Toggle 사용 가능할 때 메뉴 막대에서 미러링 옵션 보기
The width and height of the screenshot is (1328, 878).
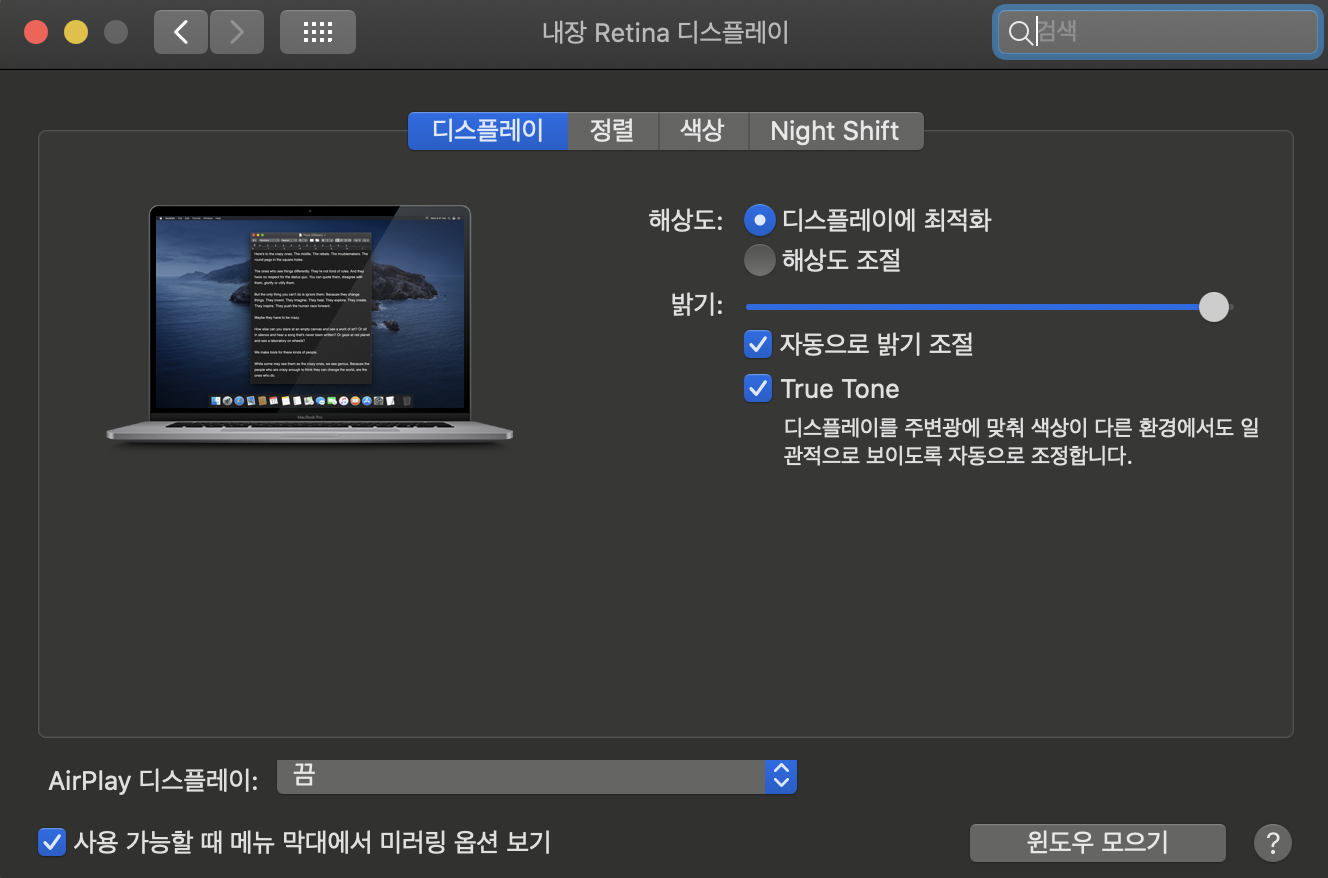51,842
